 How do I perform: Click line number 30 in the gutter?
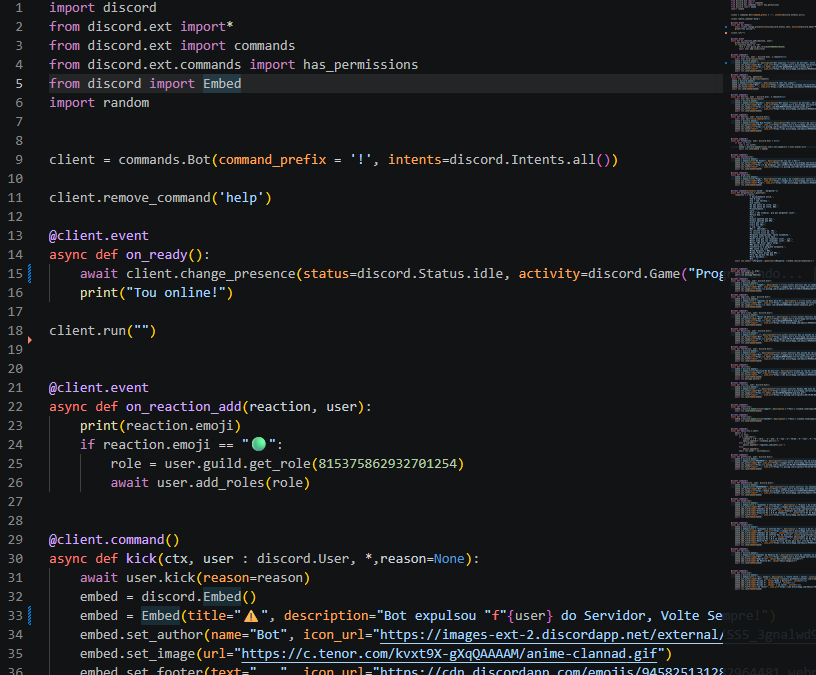tap(15, 558)
